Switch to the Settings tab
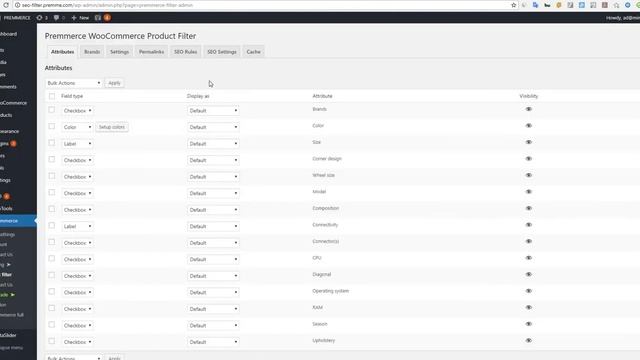Image resolution: width=640 pixels, height=360 pixels. pyautogui.click(x=119, y=52)
